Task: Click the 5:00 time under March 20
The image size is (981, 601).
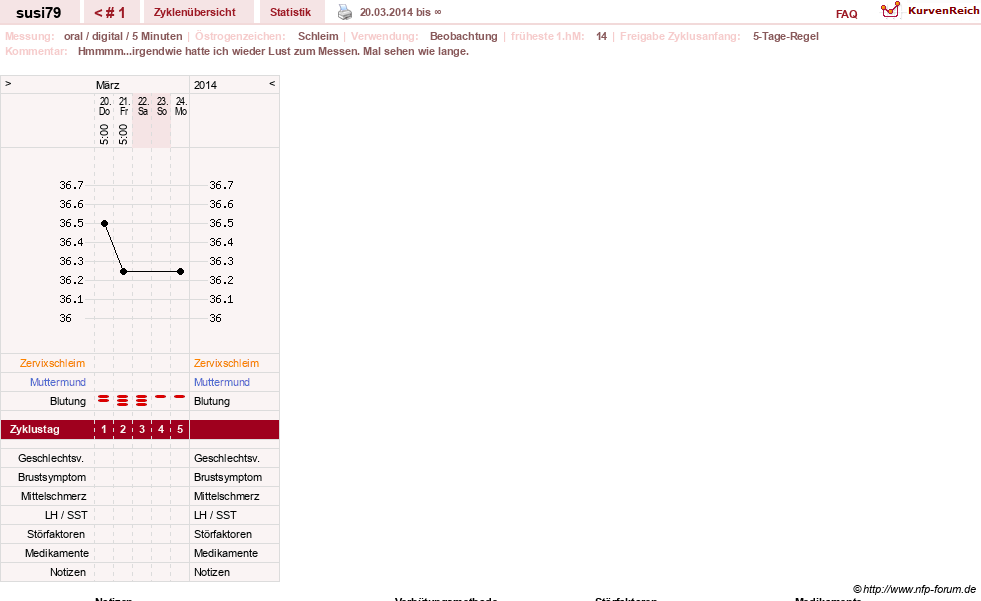Action: point(104,134)
